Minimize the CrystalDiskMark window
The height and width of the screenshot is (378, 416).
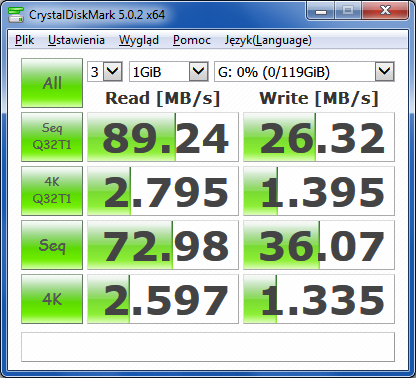[321, 11]
